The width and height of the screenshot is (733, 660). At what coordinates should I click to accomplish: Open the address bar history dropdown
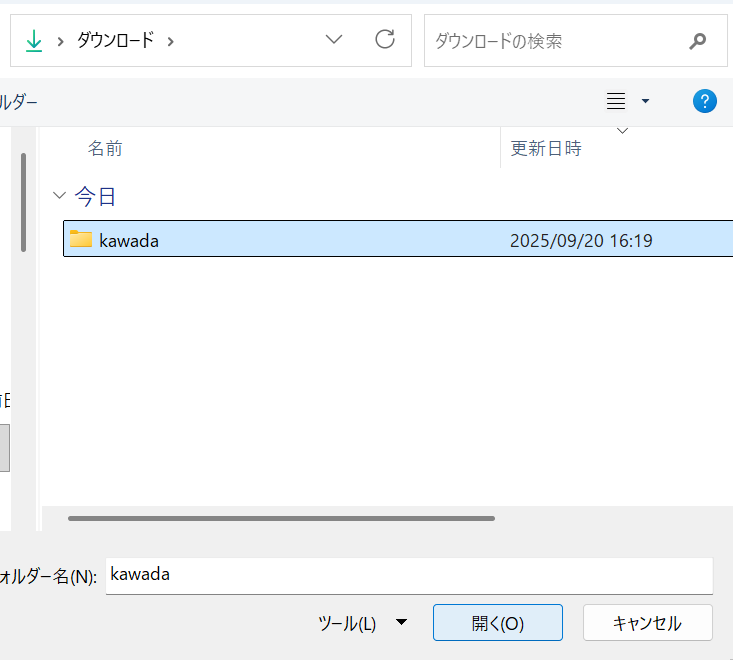coord(334,40)
